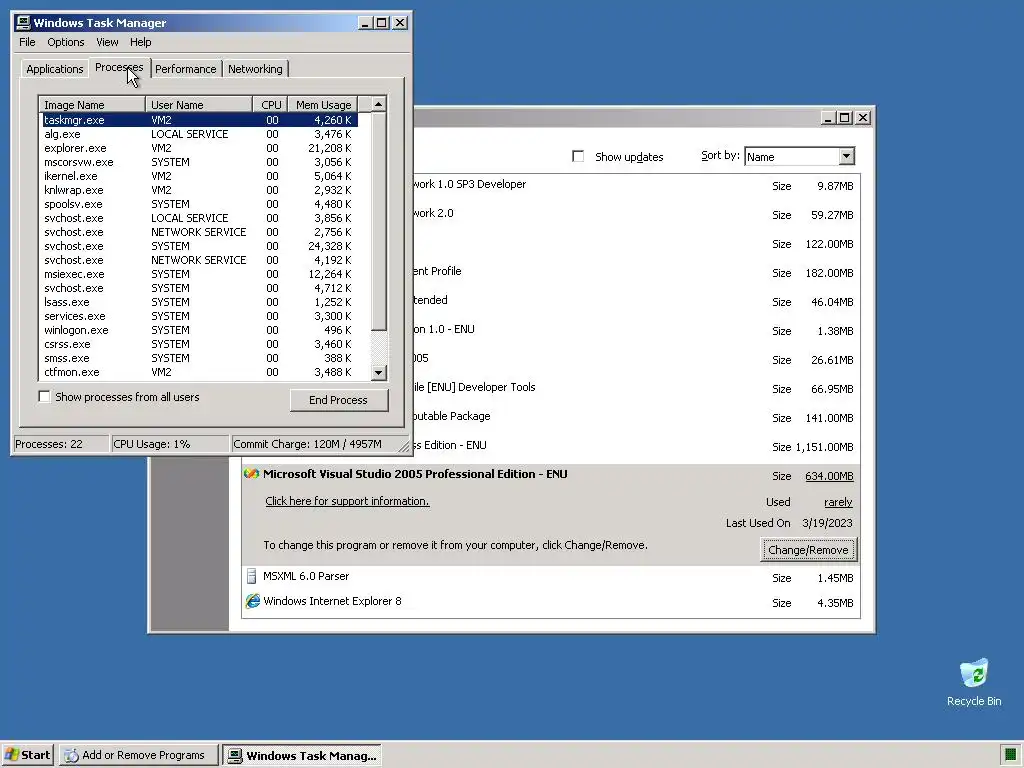Screen dimensions: 1024x768
Task: Select the program entry sized 1,151.00MB
Action: click(637, 447)
